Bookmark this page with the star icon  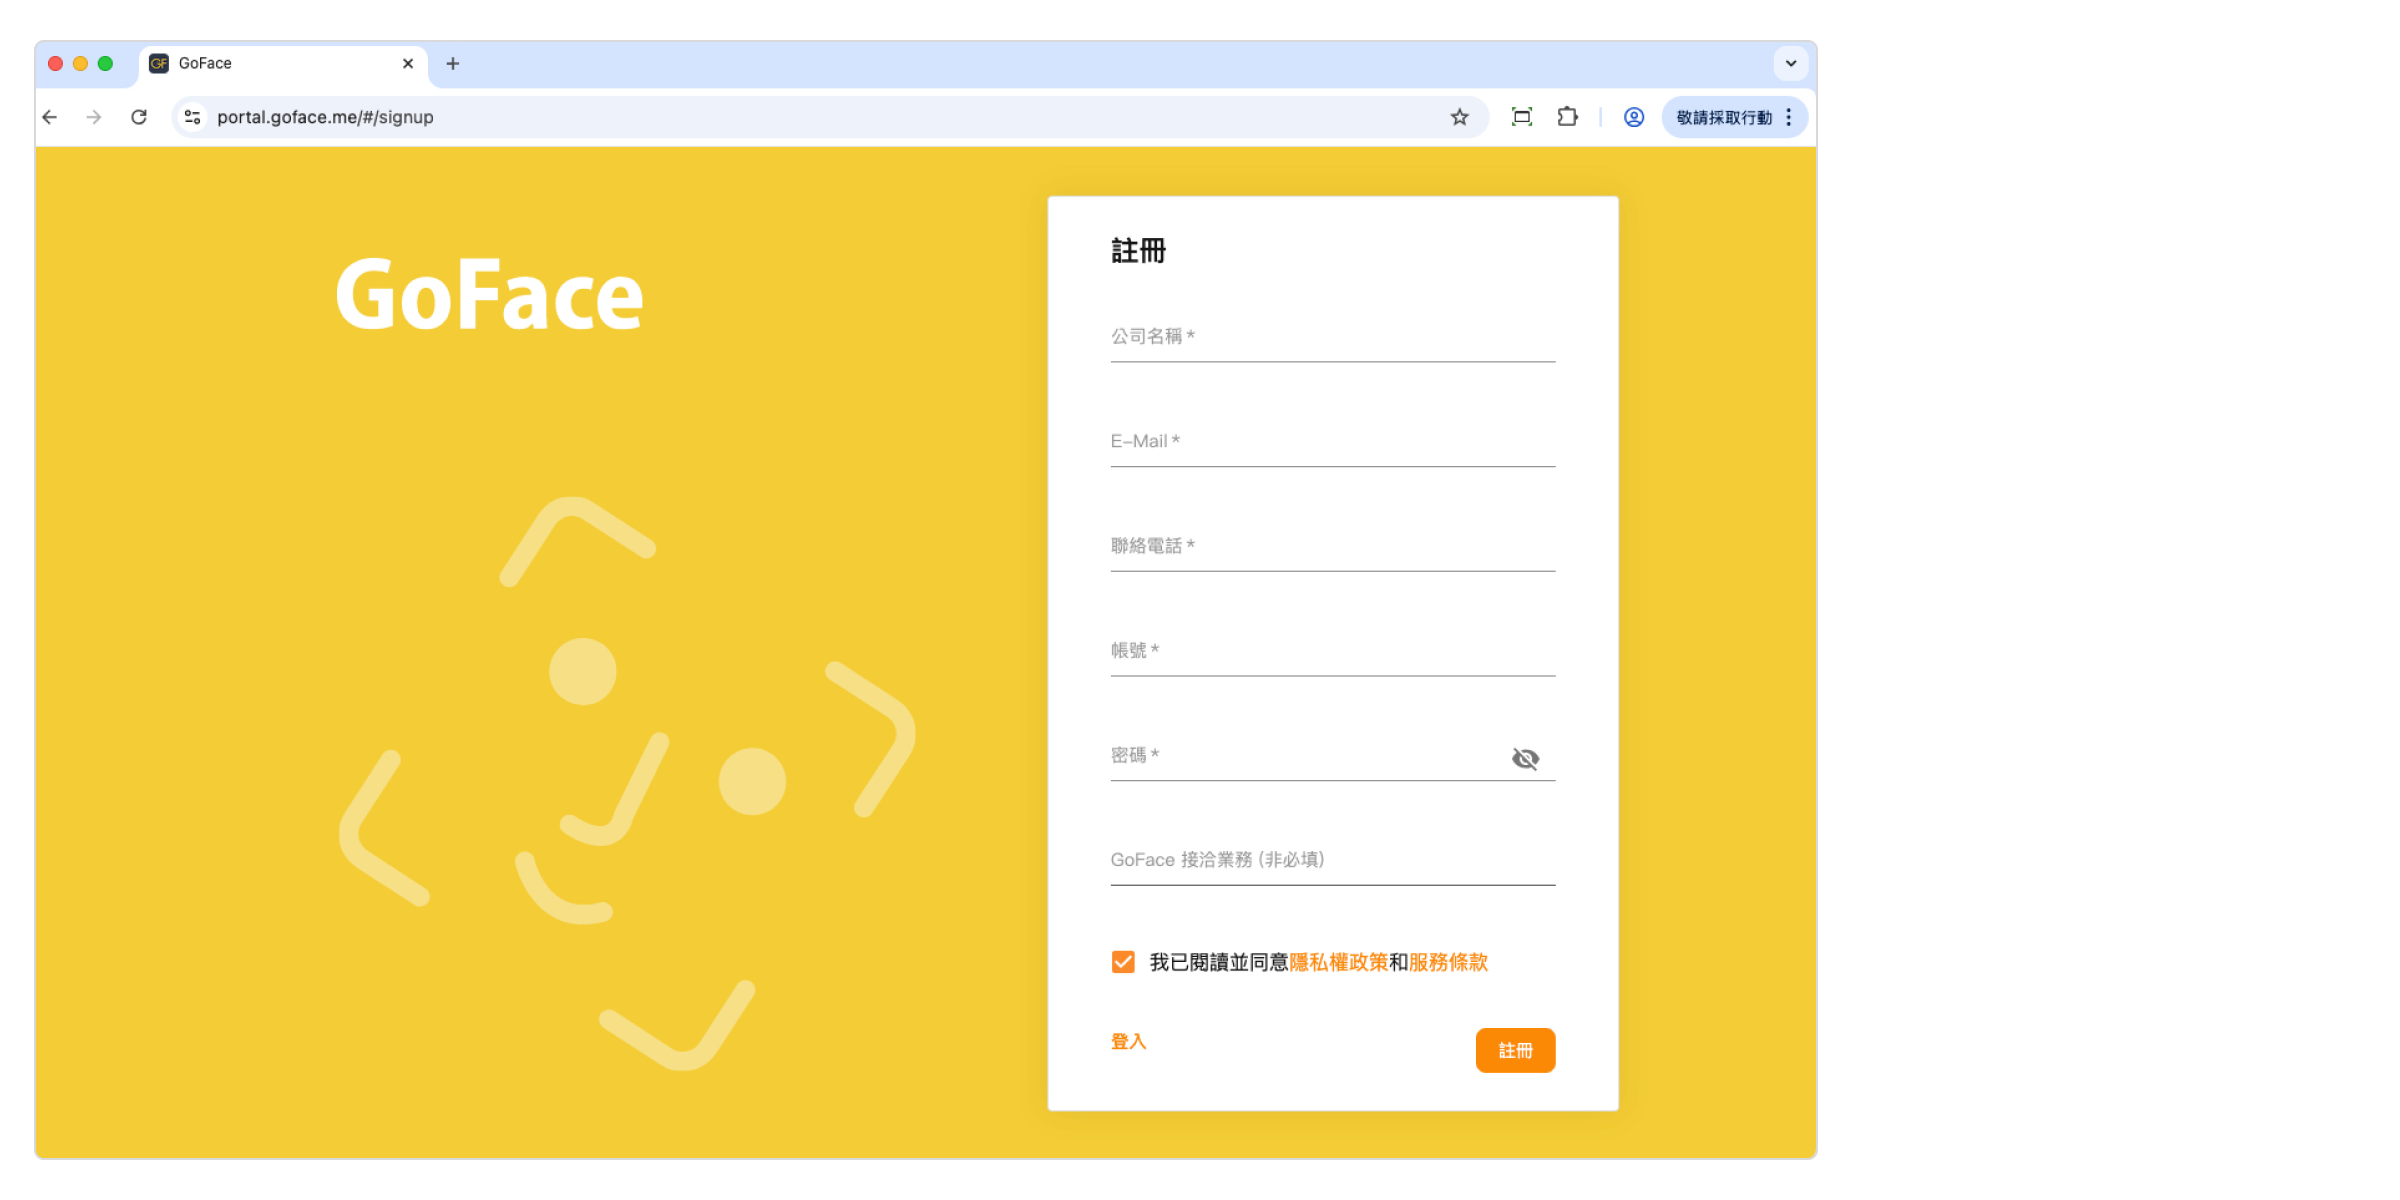click(x=1459, y=118)
